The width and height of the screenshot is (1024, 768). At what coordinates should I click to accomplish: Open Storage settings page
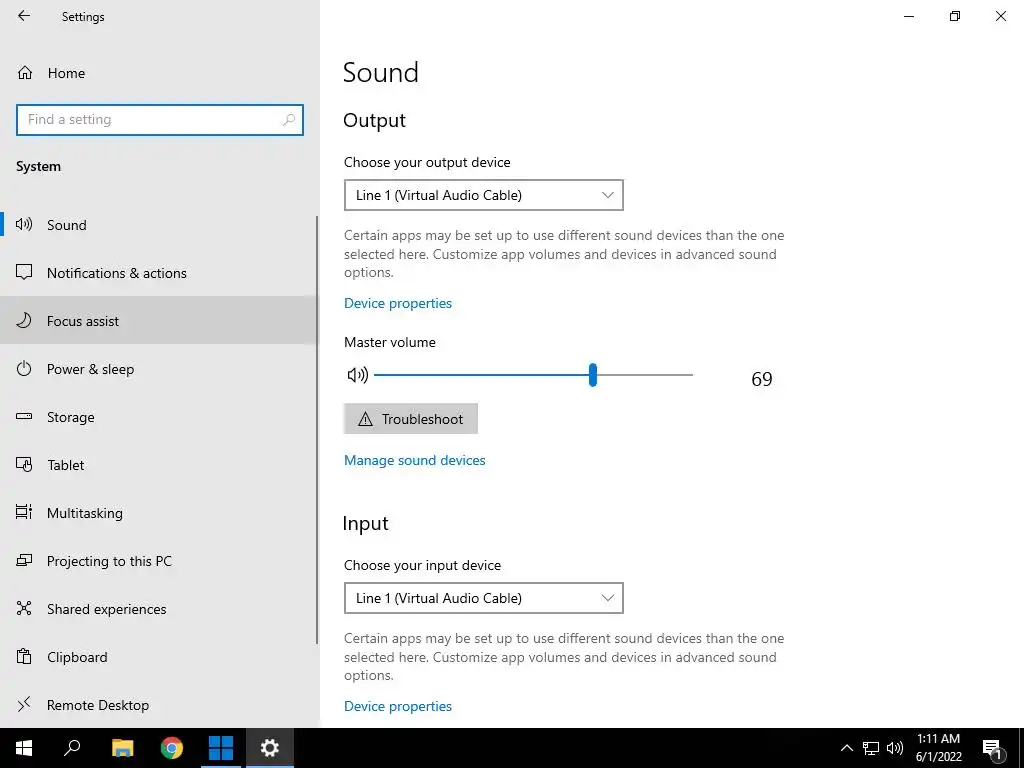click(160, 417)
